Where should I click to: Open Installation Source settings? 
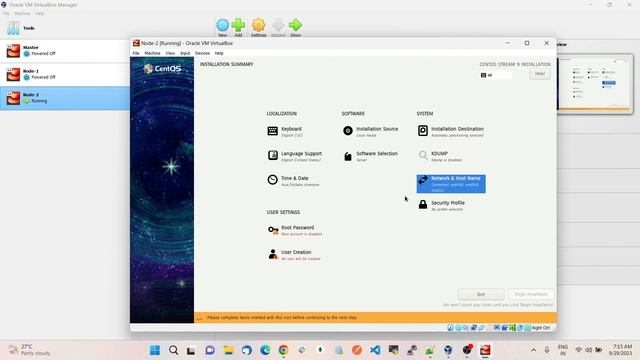(371, 131)
